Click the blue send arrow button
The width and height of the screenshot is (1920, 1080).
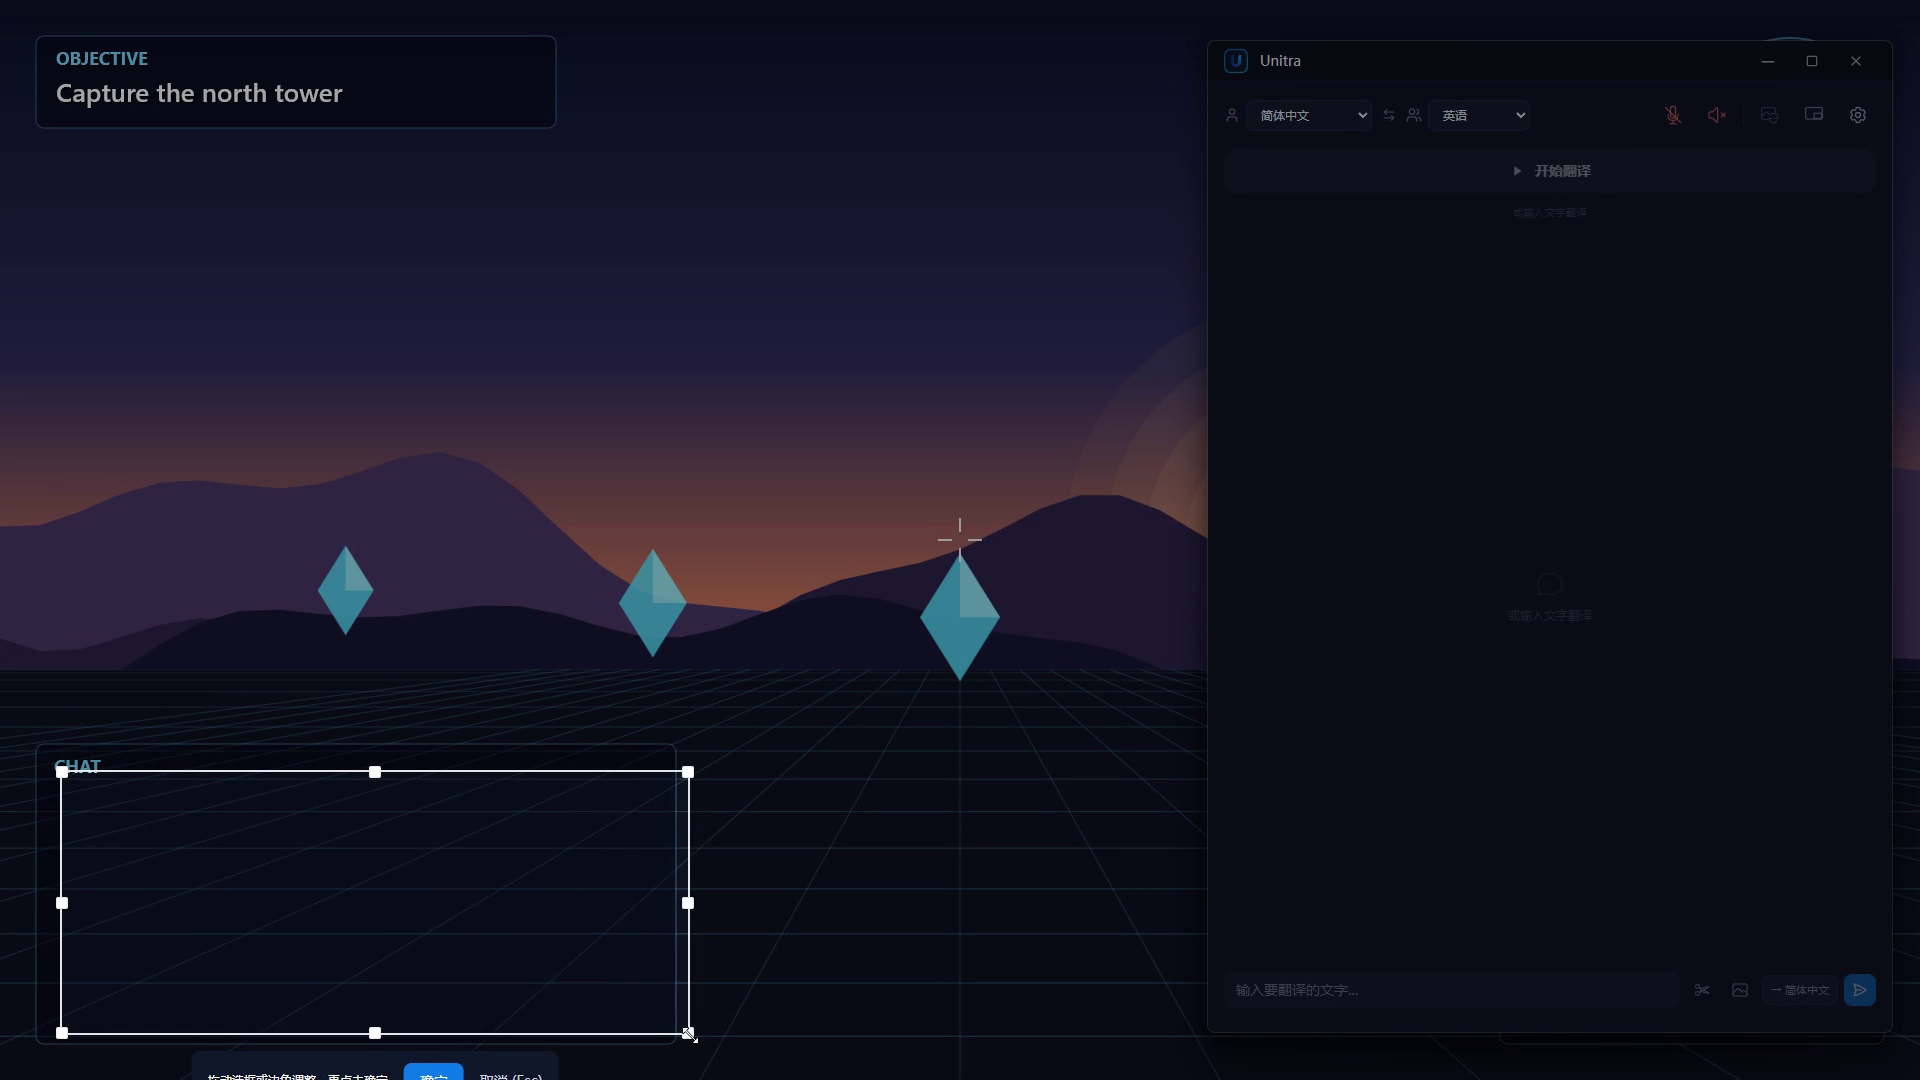click(1859, 990)
